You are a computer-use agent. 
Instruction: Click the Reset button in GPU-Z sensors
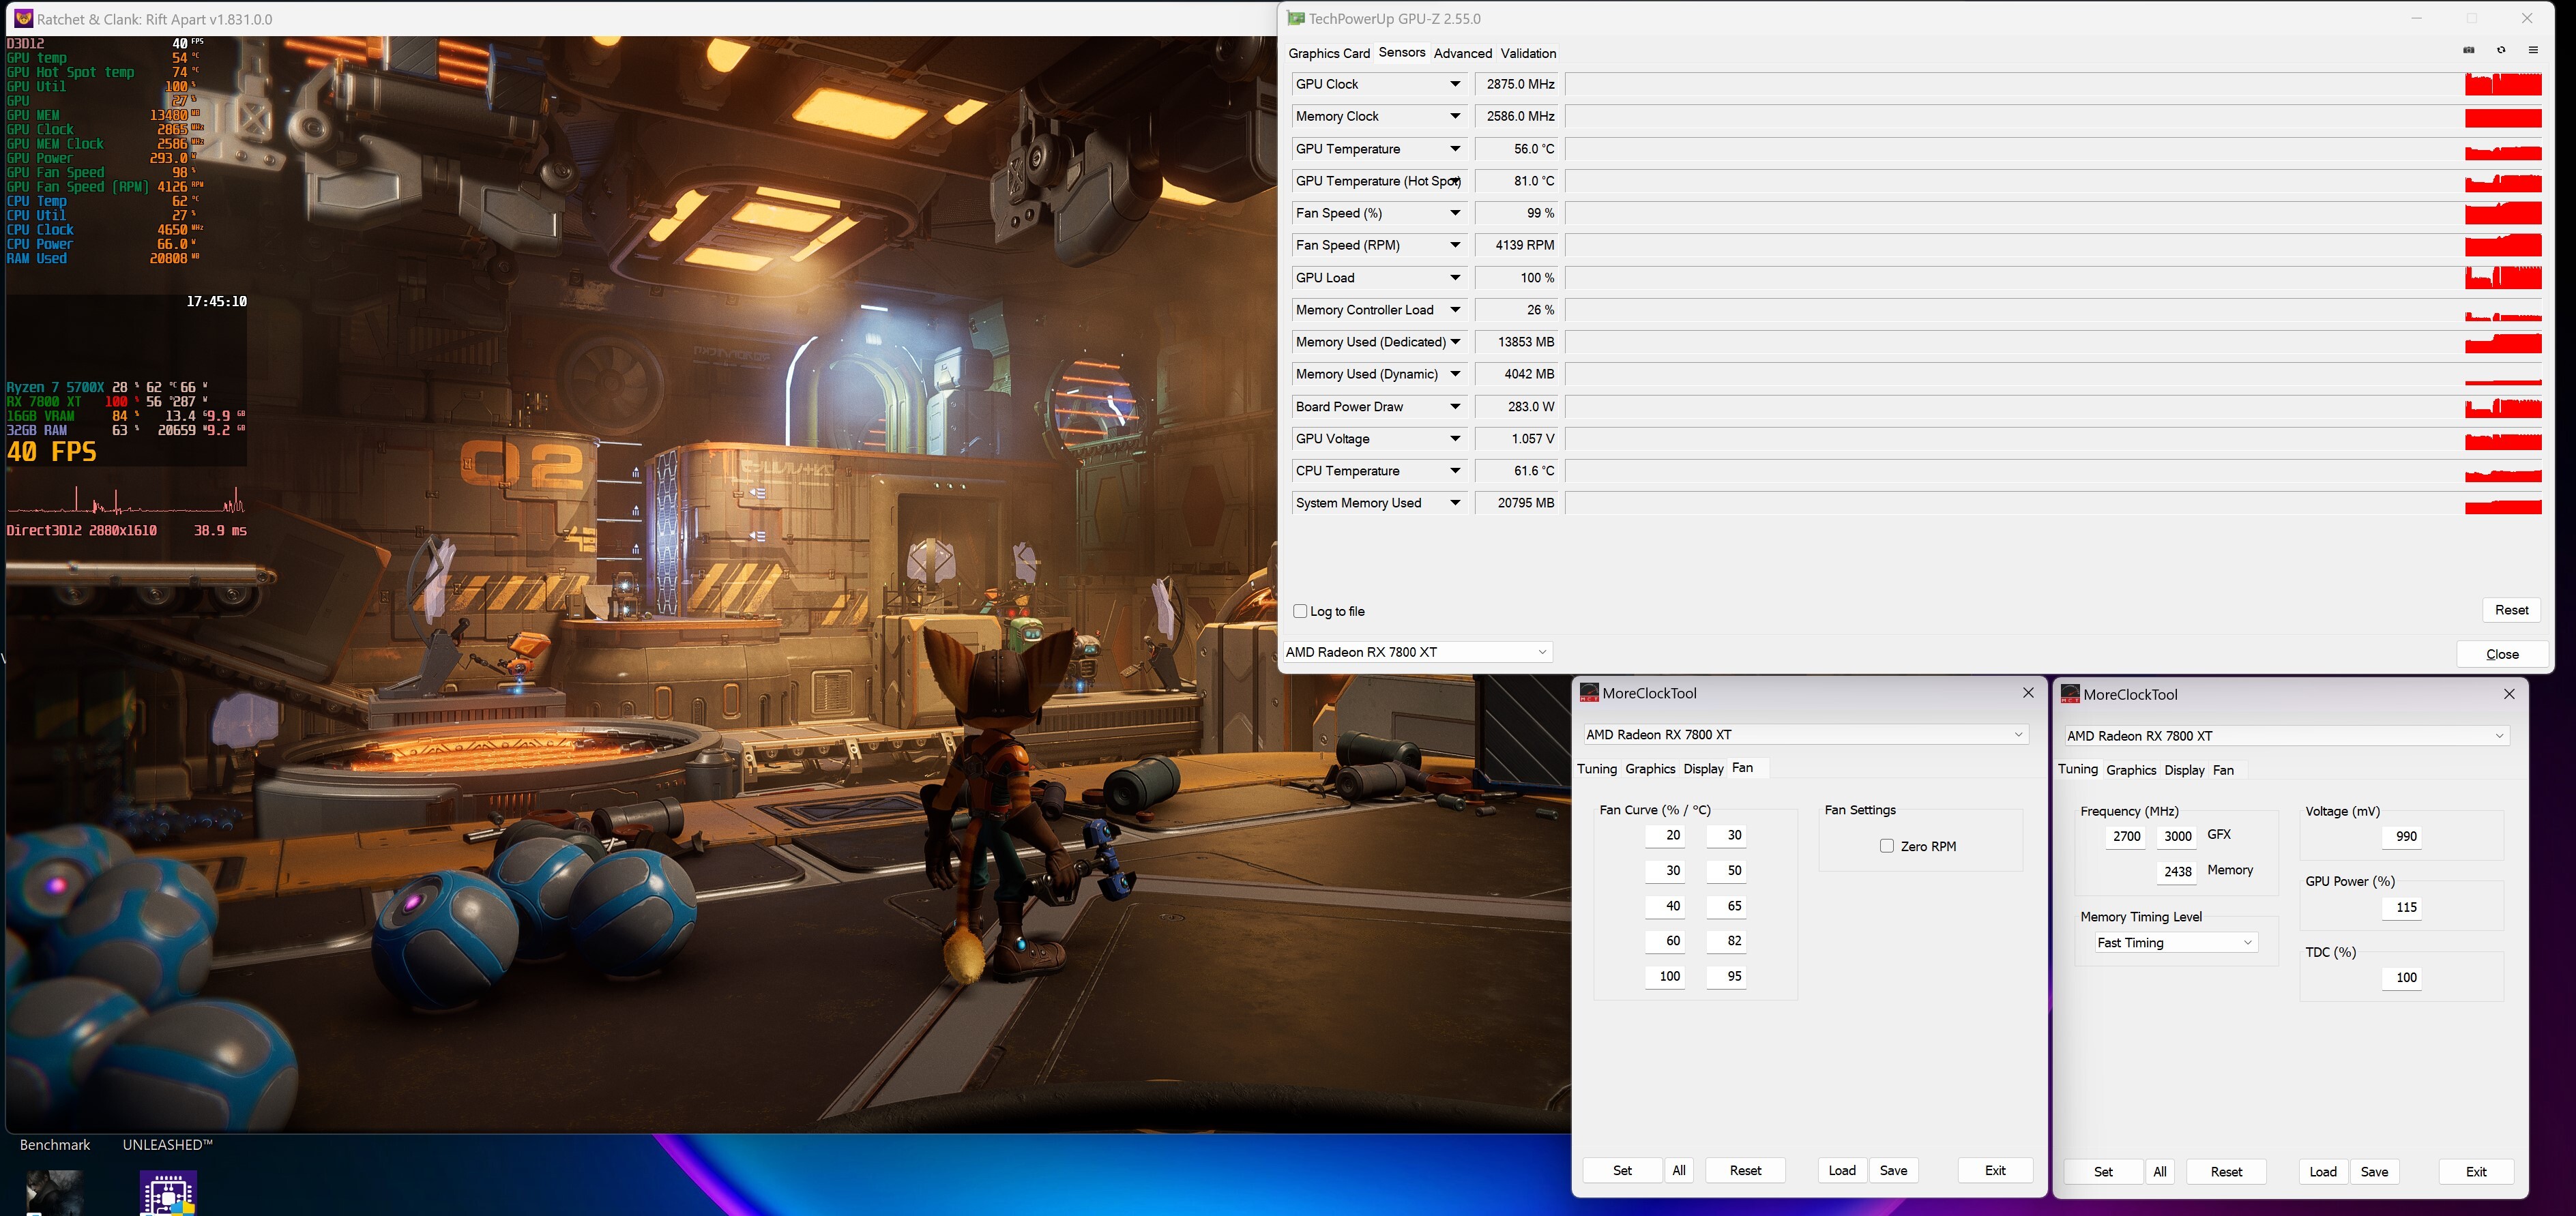2511,610
